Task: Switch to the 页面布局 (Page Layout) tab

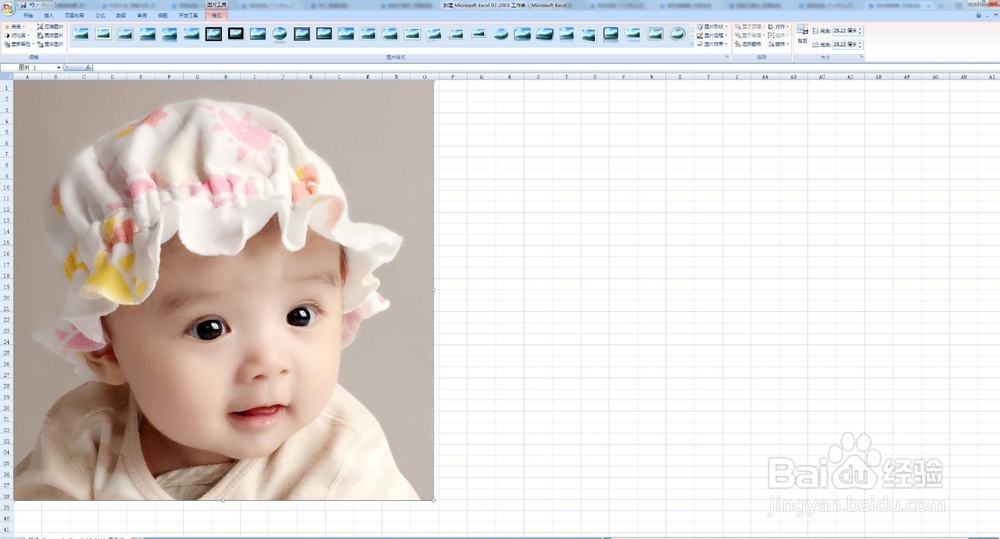Action: point(75,15)
